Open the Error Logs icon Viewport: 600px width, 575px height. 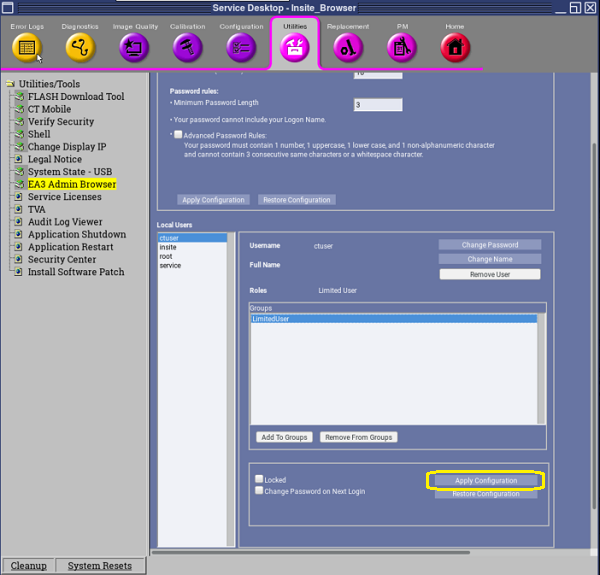coord(27,47)
